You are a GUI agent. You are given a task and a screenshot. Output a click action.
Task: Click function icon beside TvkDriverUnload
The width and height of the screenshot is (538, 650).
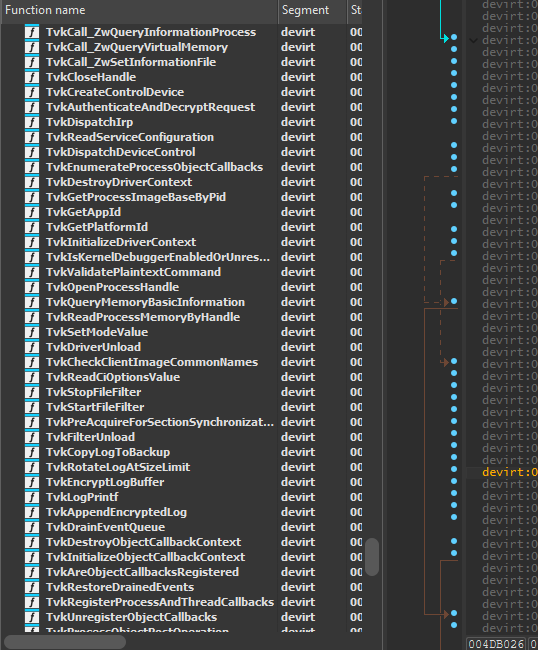tap(32, 347)
